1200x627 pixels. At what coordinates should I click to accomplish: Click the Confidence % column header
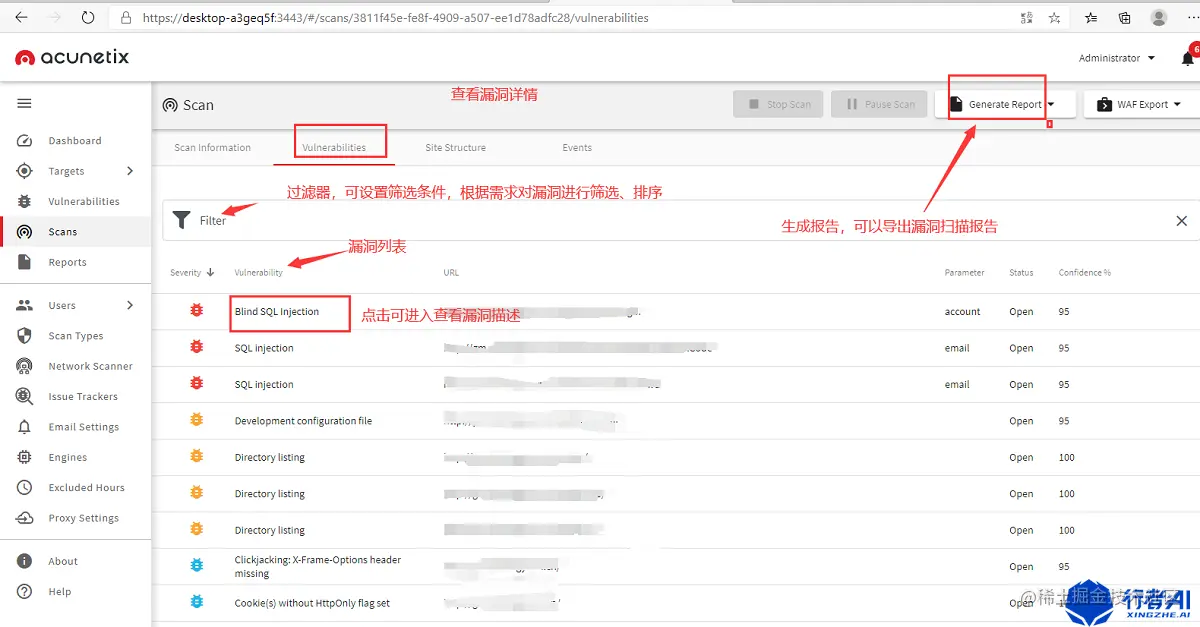1085,272
